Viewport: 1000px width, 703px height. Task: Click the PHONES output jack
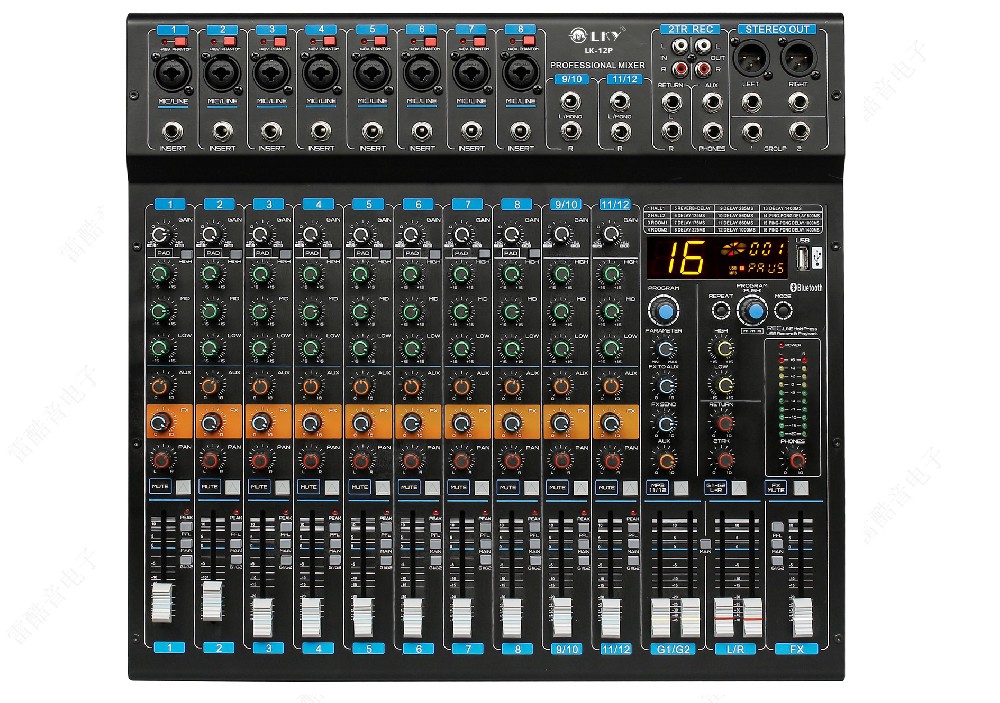[x=712, y=131]
